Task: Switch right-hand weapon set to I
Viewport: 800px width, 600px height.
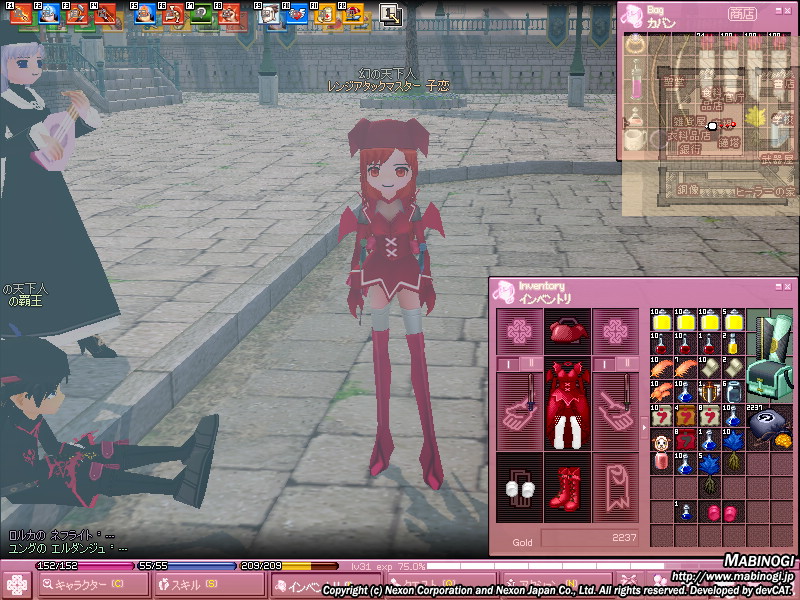Action: (604, 364)
